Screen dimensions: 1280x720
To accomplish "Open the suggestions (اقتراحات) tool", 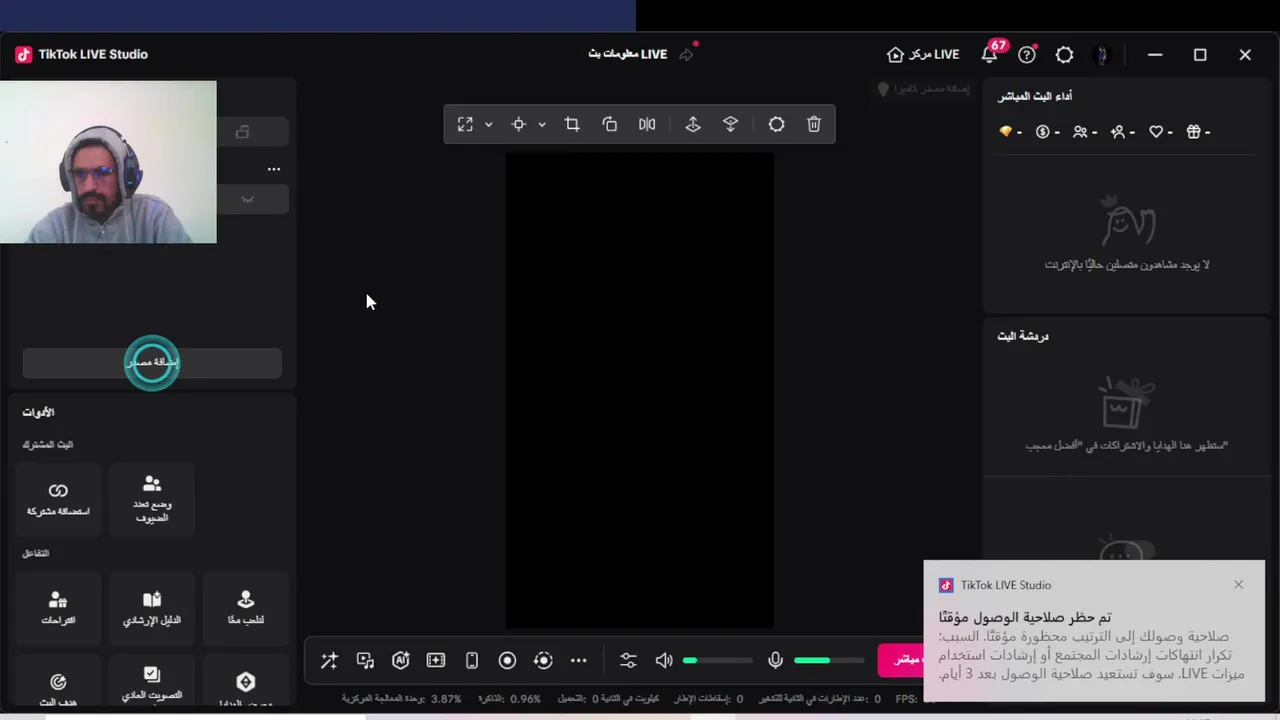I will pyautogui.click(x=58, y=608).
